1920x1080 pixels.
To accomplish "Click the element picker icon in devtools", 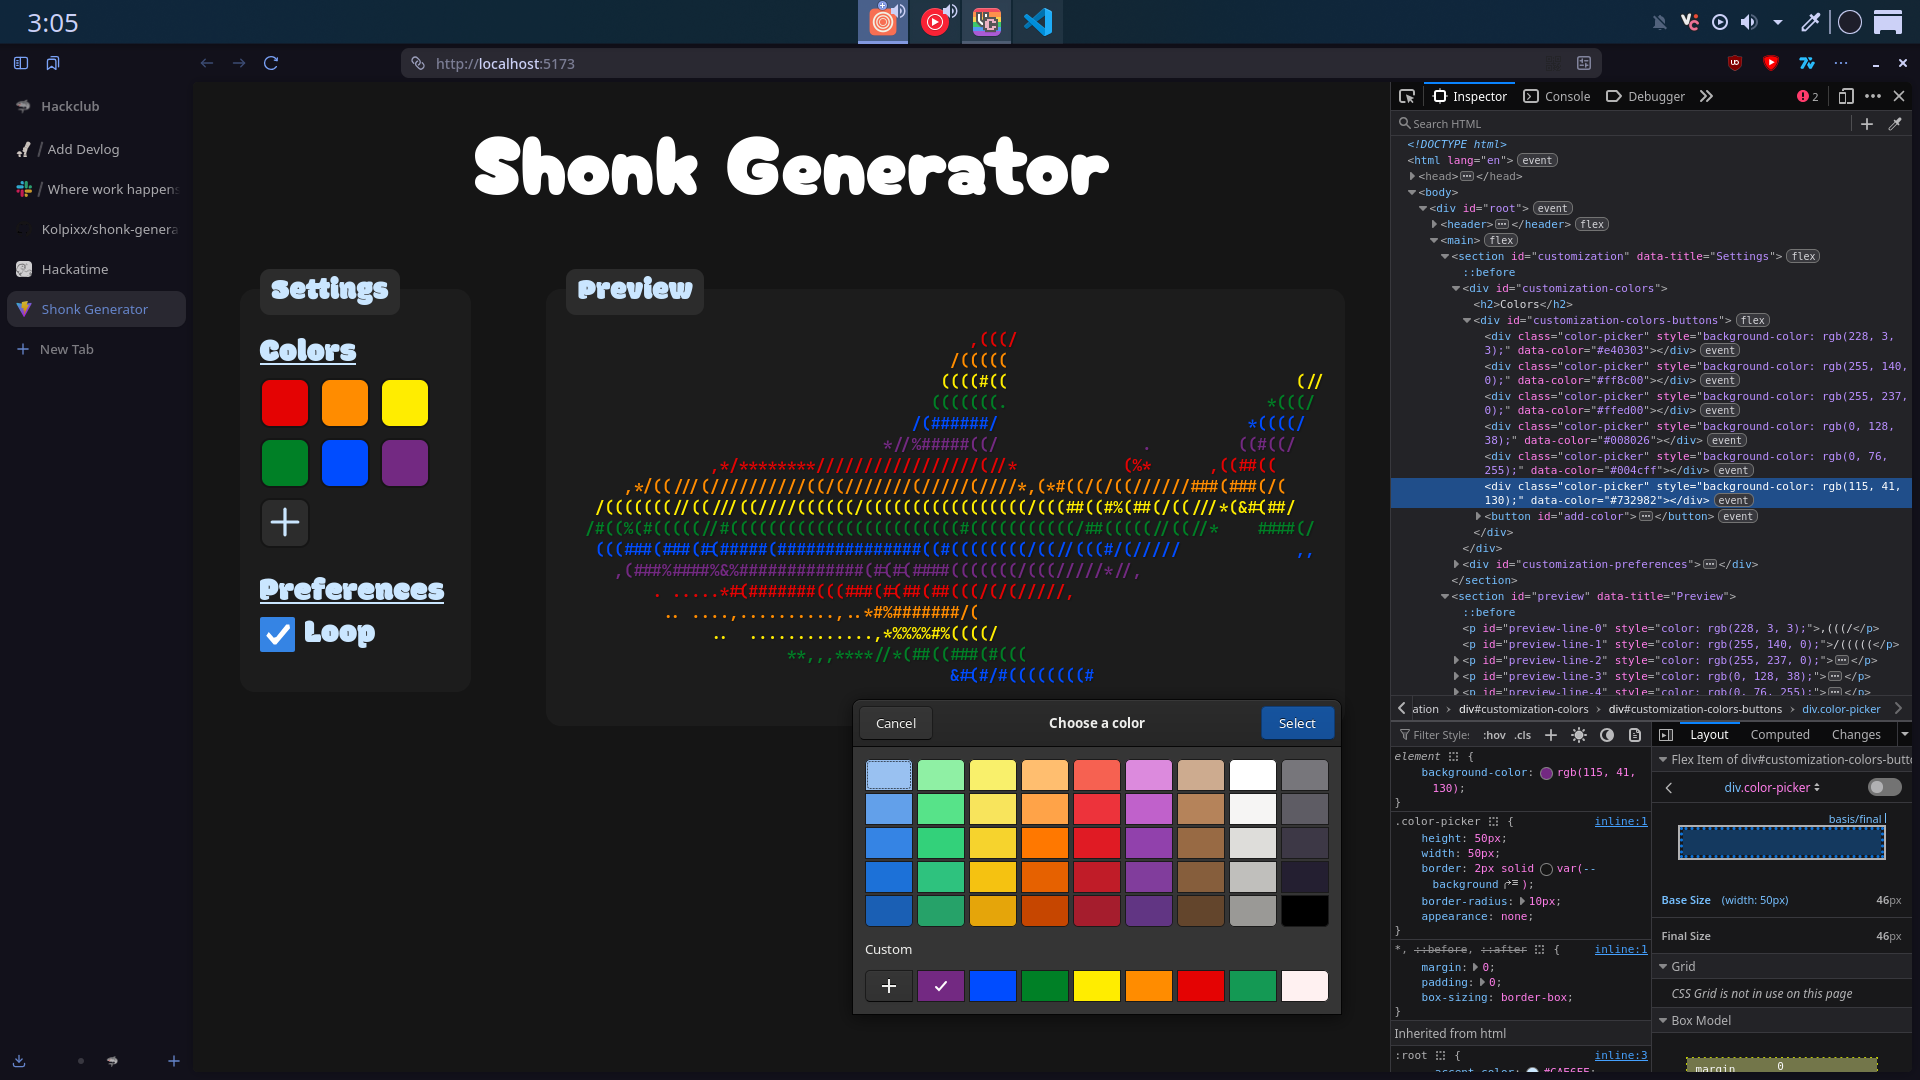I will 1407,96.
